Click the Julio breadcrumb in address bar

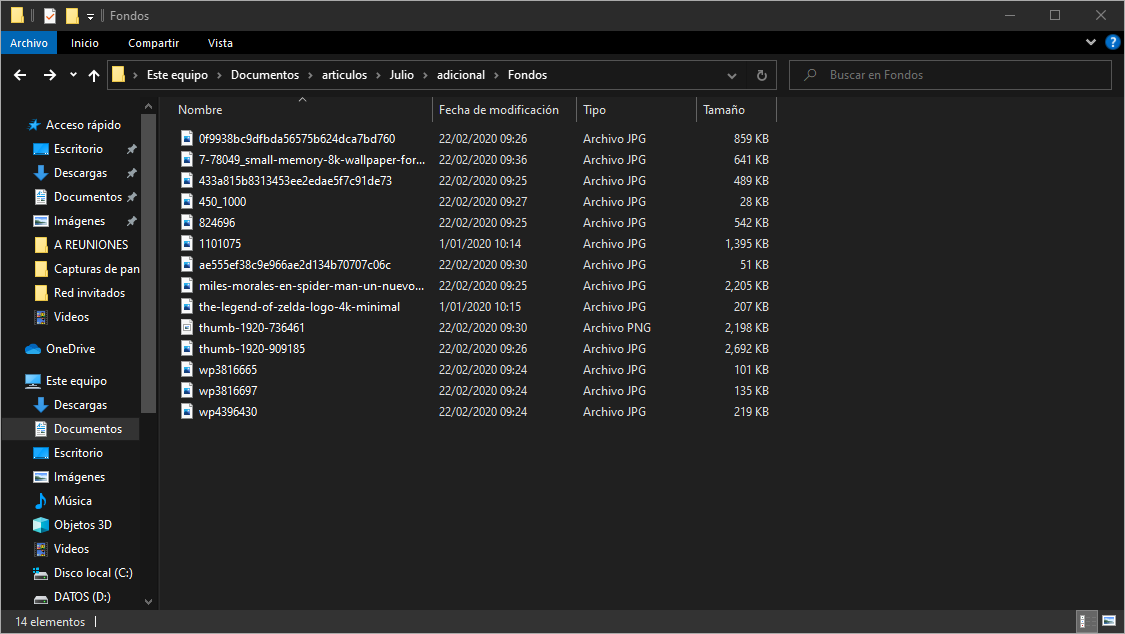(x=401, y=75)
